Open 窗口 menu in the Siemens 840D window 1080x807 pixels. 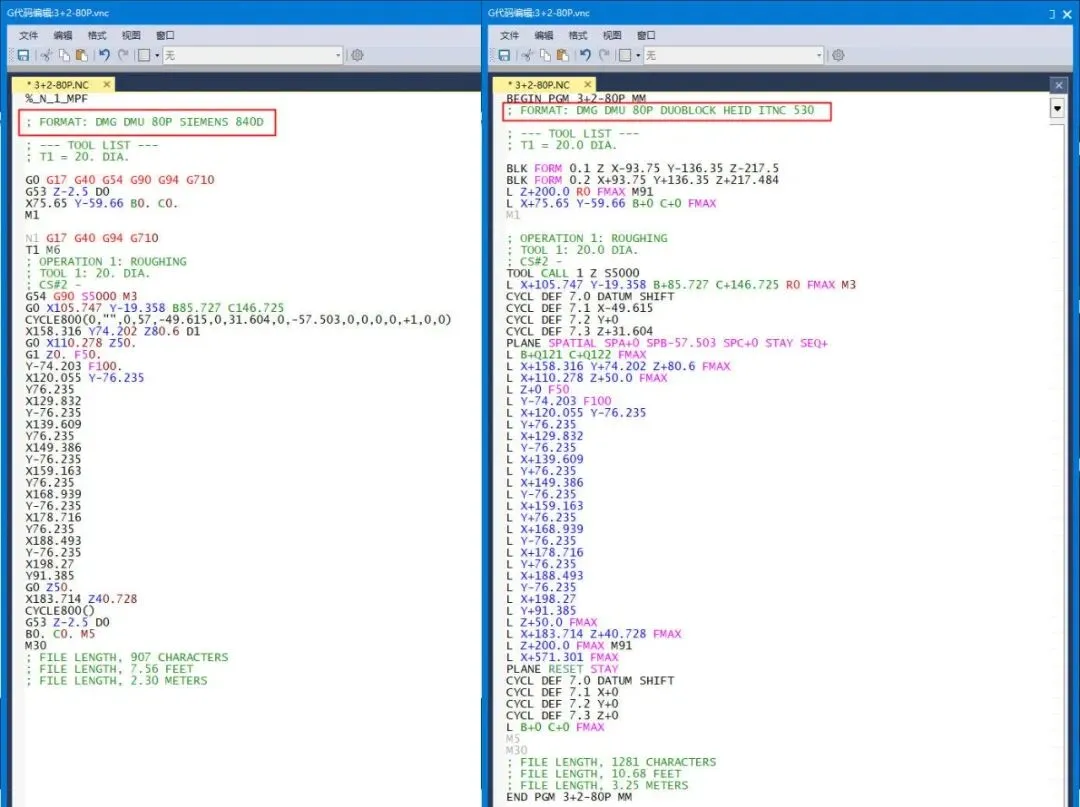pyautogui.click(x=165, y=35)
